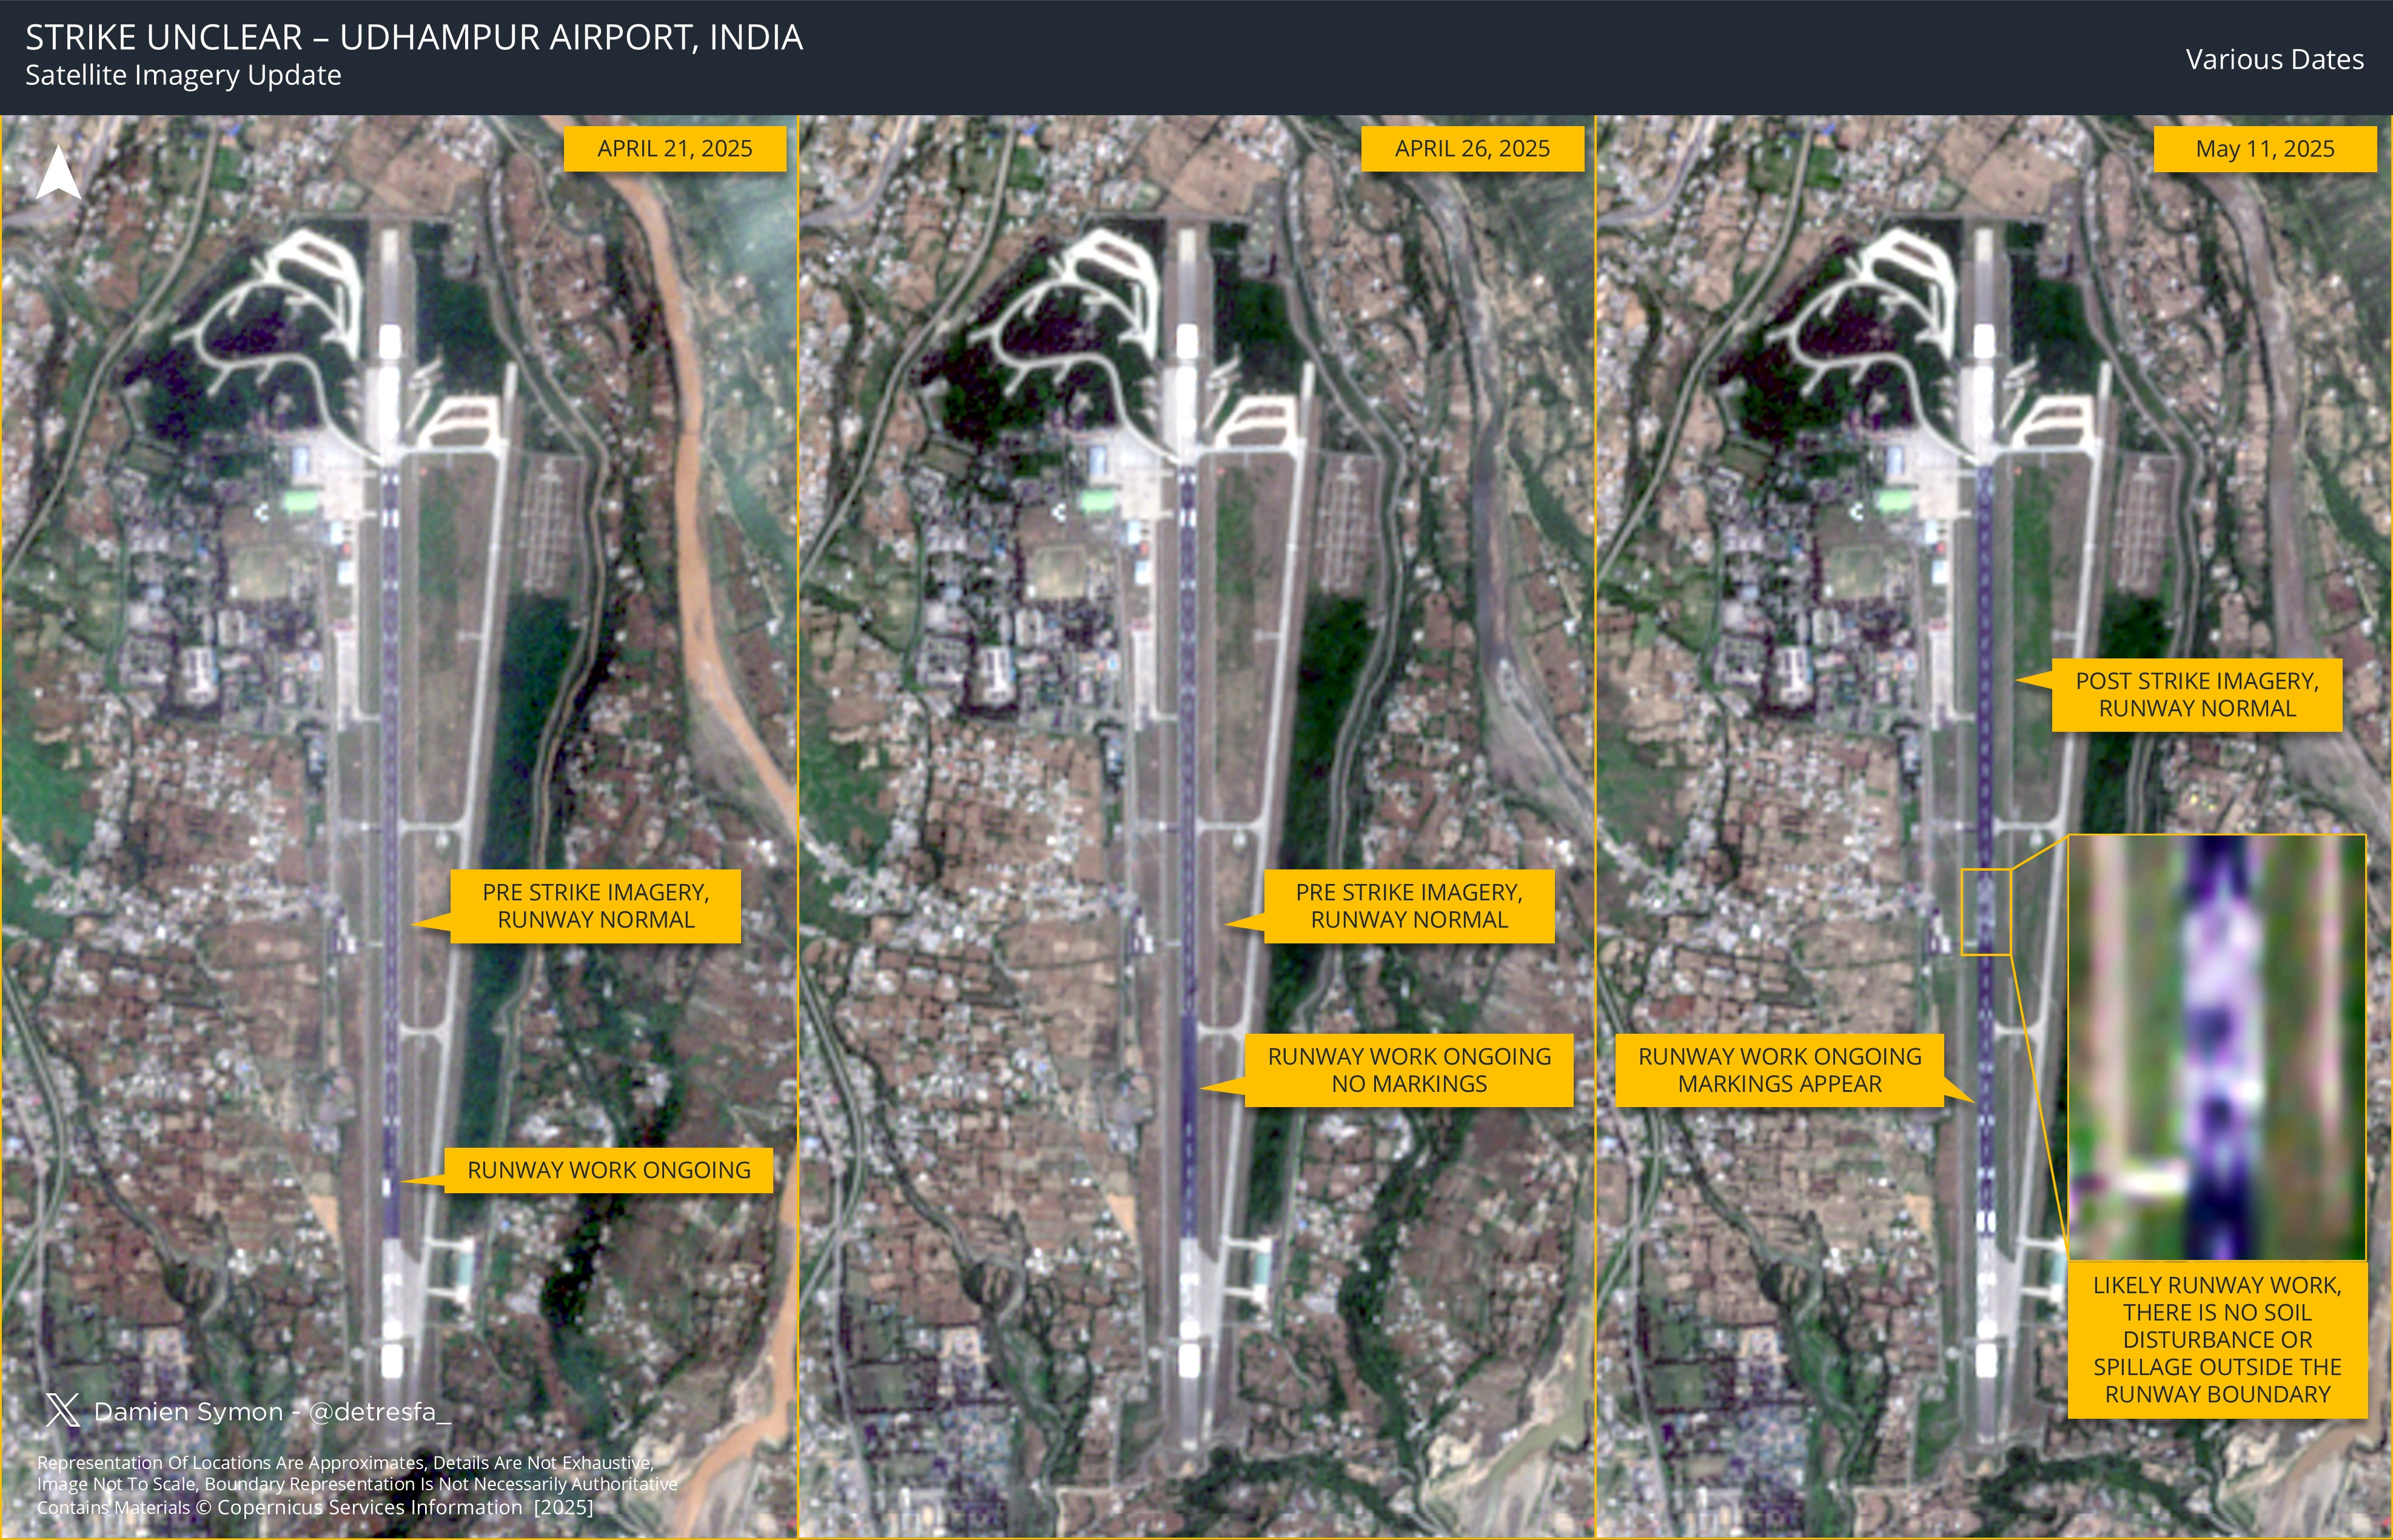The image size is (2393, 1540).
Task: Click the 'LIKELY RUNWAY WORK' explanation box
Action: (2217, 1340)
